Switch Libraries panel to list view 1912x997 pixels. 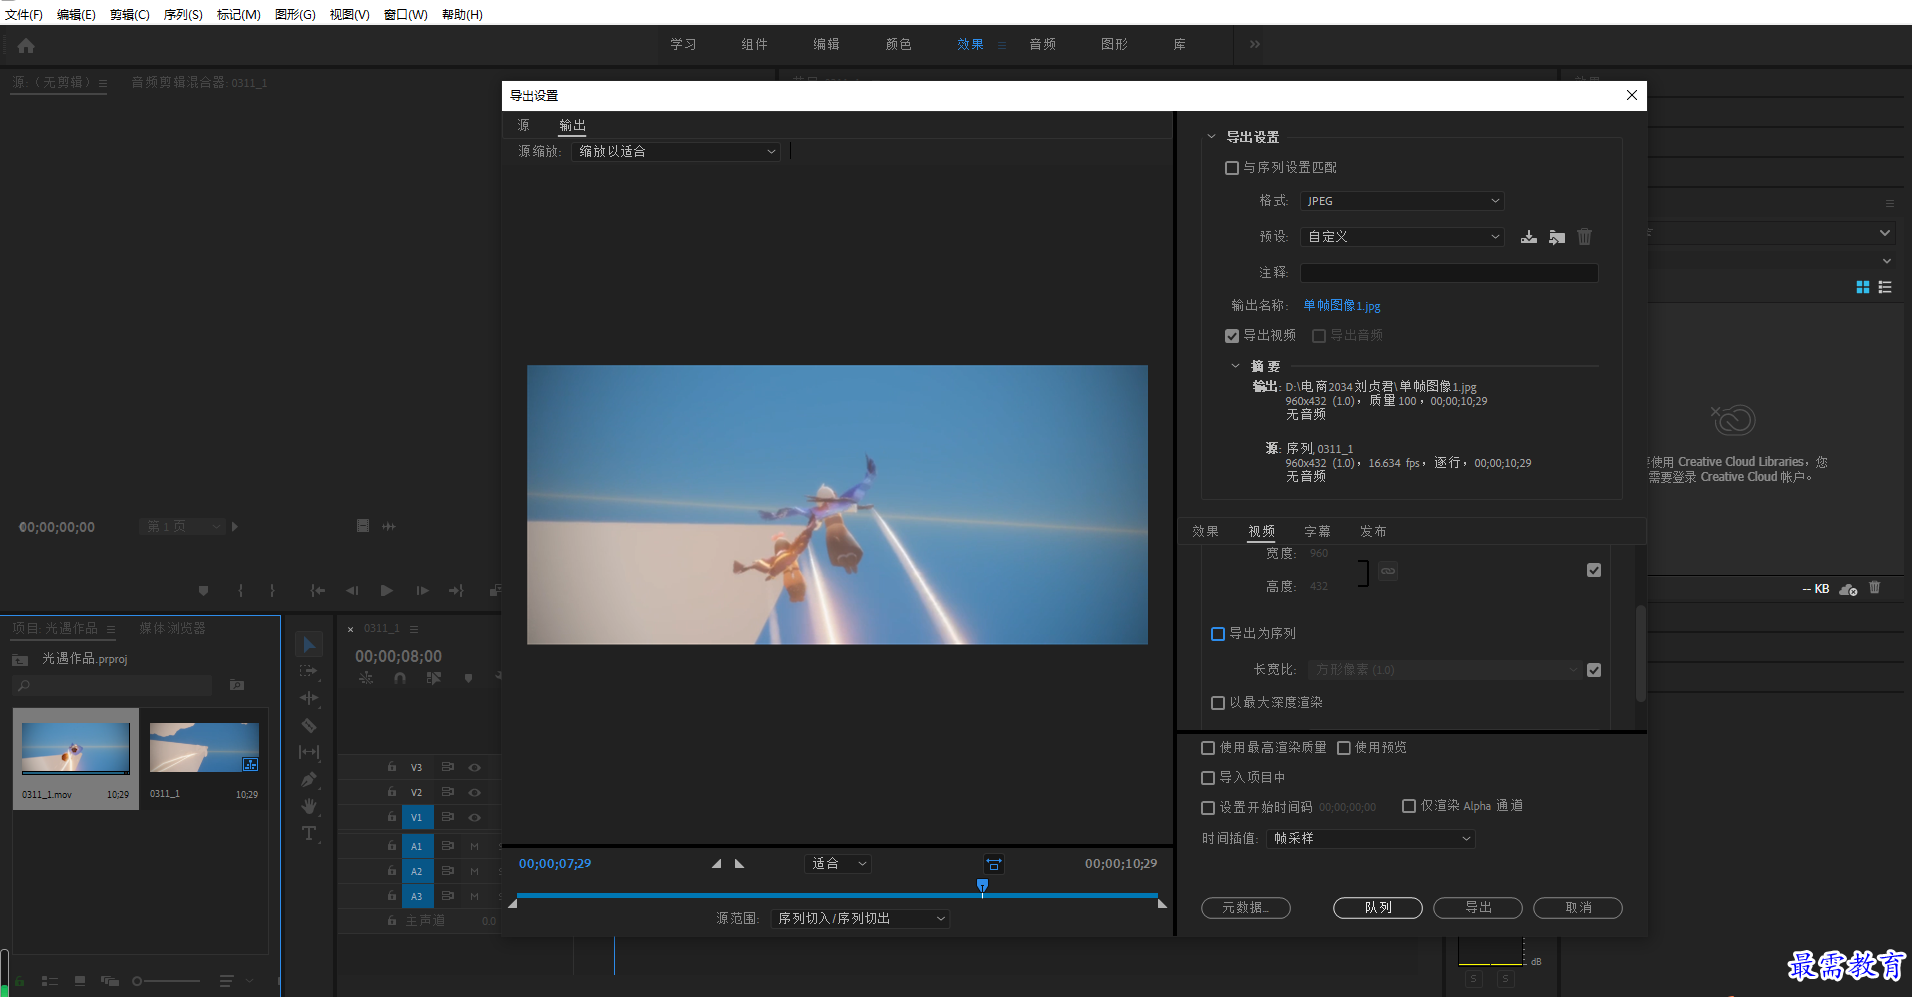click(x=1885, y=287)
